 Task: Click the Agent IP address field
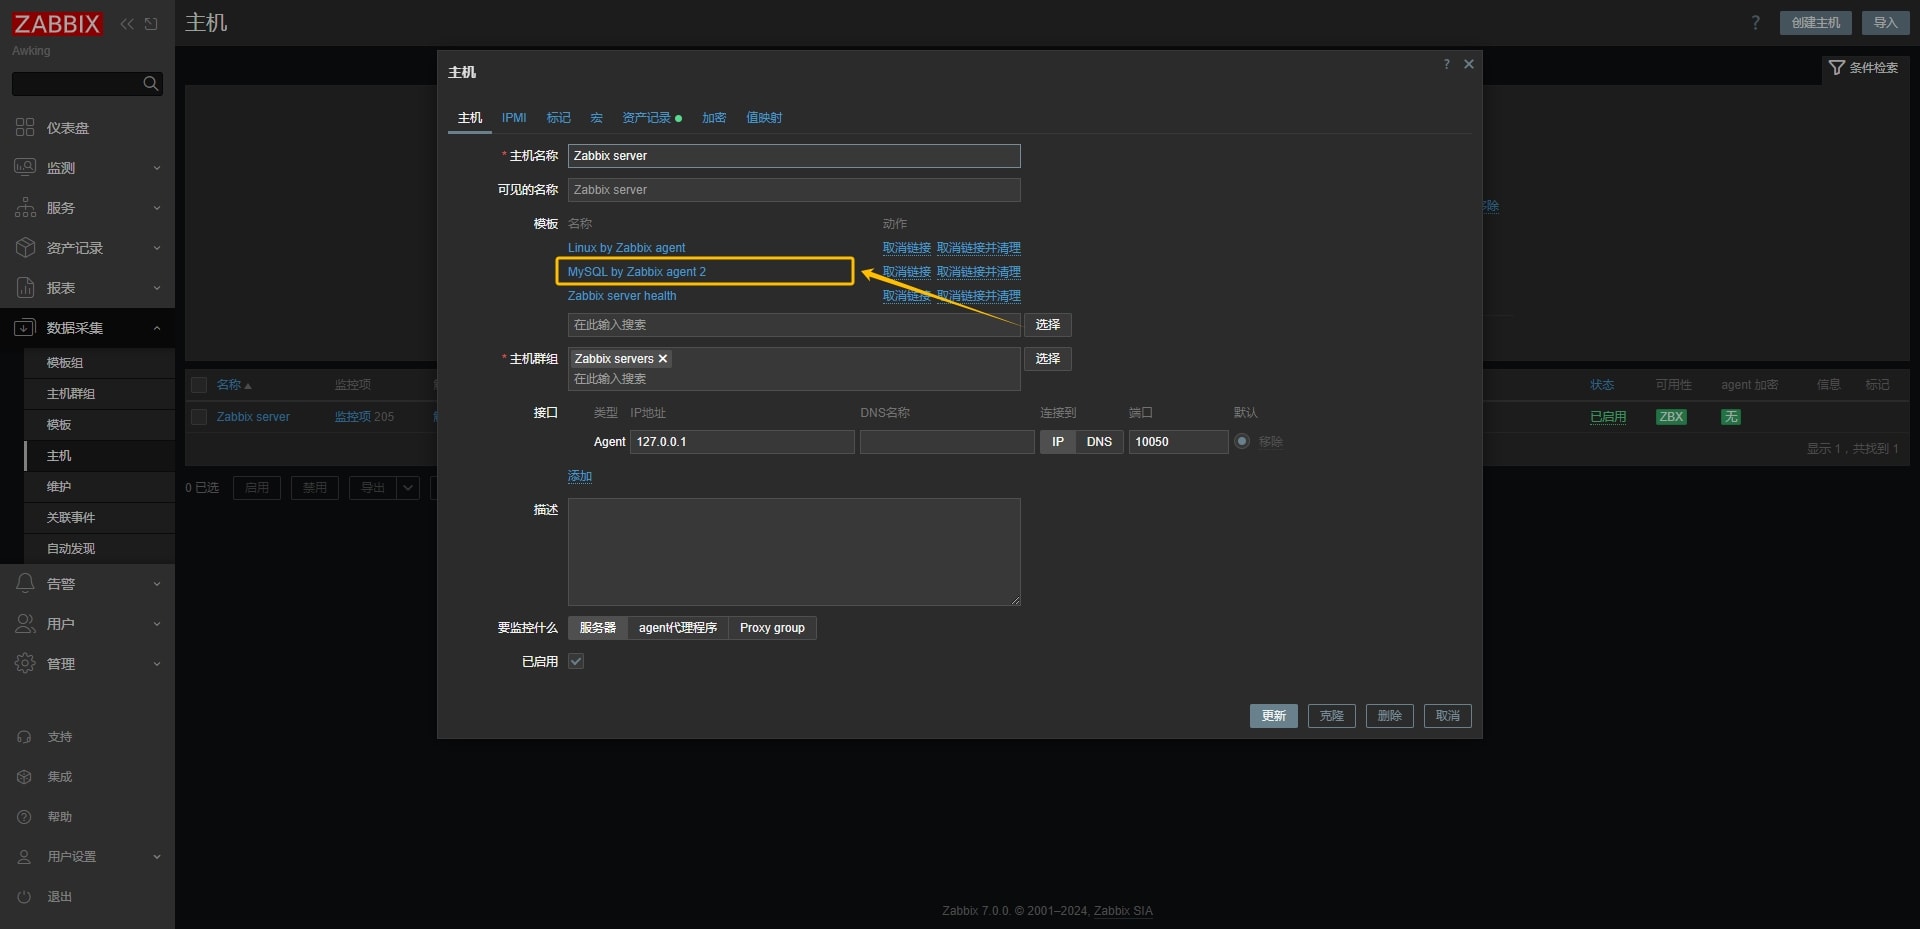point(742,442)
